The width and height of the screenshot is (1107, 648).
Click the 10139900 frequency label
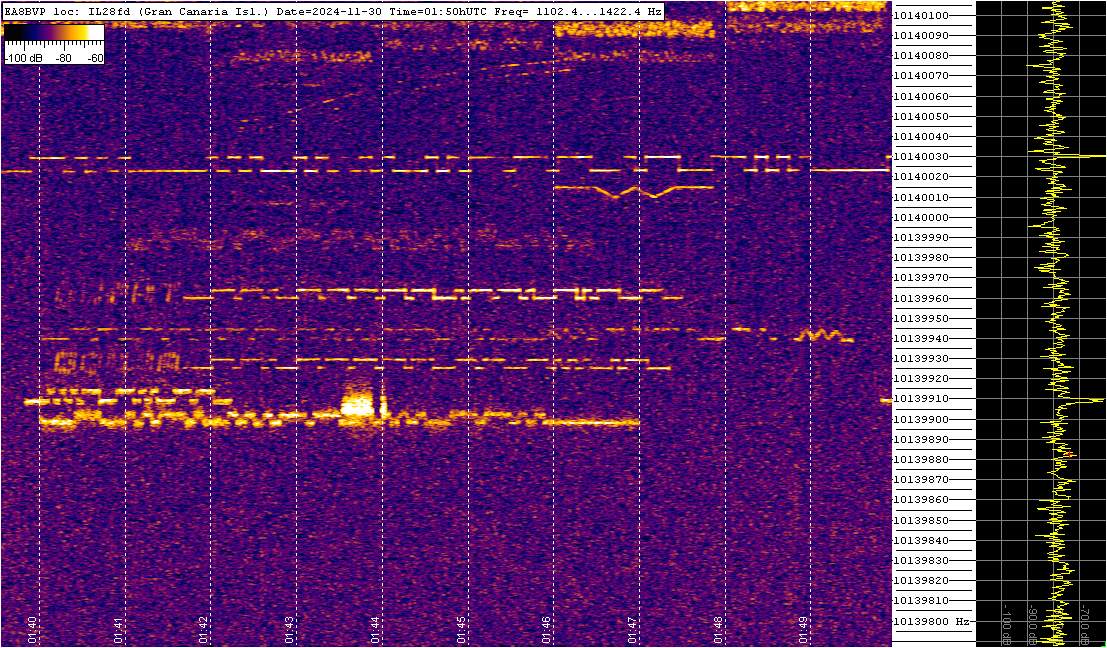(921, 419)
